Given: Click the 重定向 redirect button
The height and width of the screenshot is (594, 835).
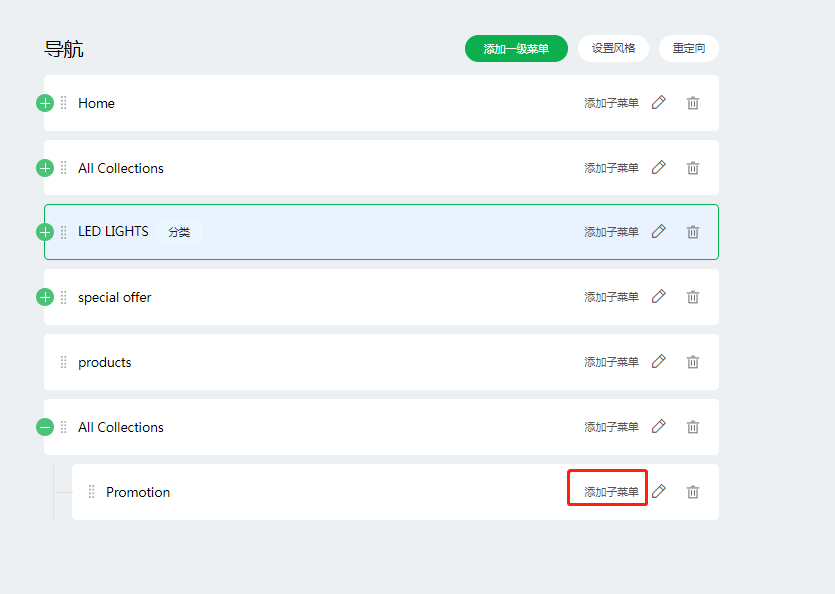Looking at the screenshot, I should (x=689, y=48).
